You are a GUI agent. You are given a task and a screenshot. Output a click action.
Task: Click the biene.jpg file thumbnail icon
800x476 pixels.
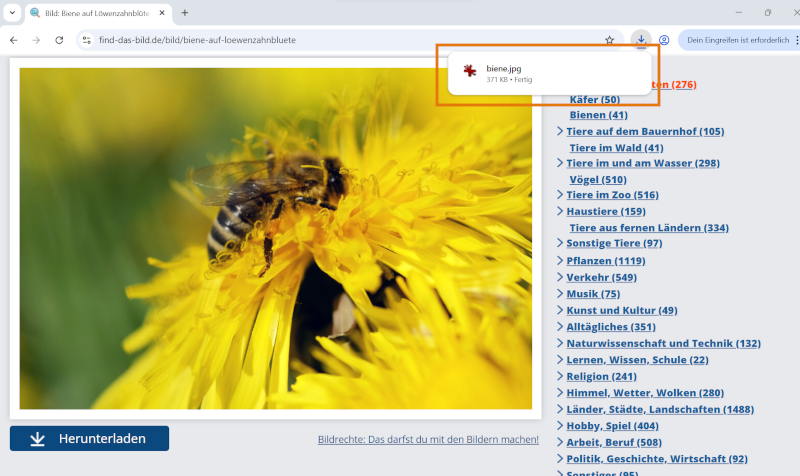click(468, 72)
